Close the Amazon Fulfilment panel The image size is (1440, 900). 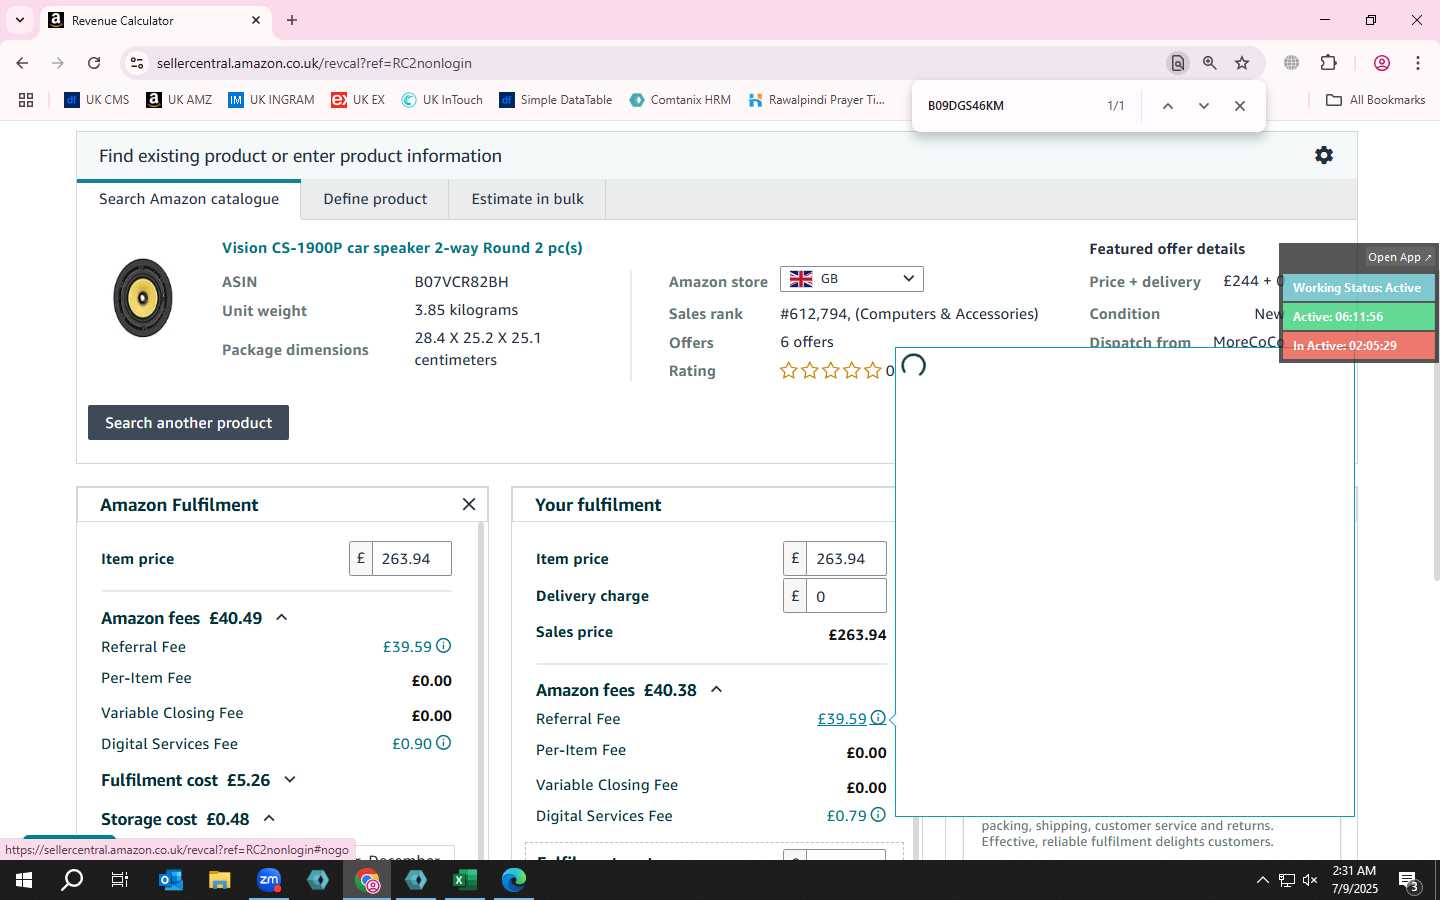tap(469, 504)
